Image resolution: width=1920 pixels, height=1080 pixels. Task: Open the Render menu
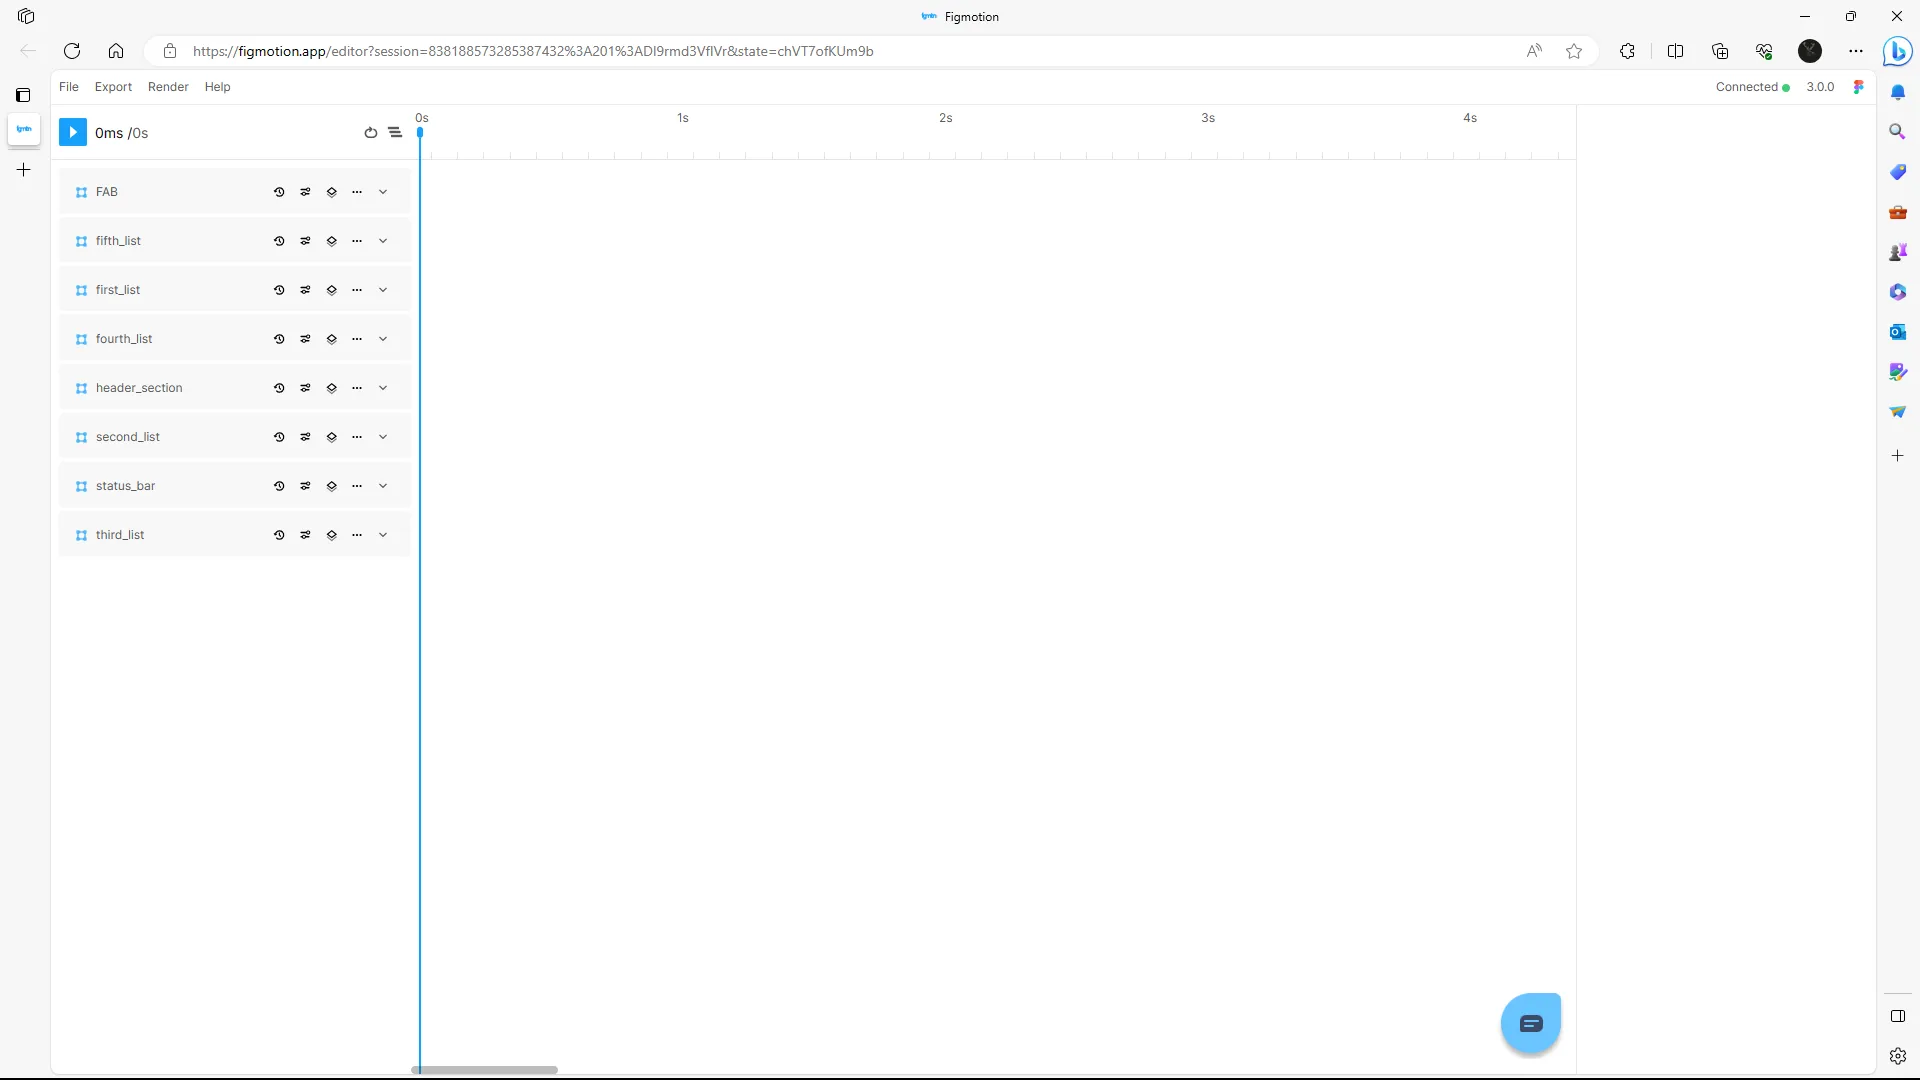168,87
